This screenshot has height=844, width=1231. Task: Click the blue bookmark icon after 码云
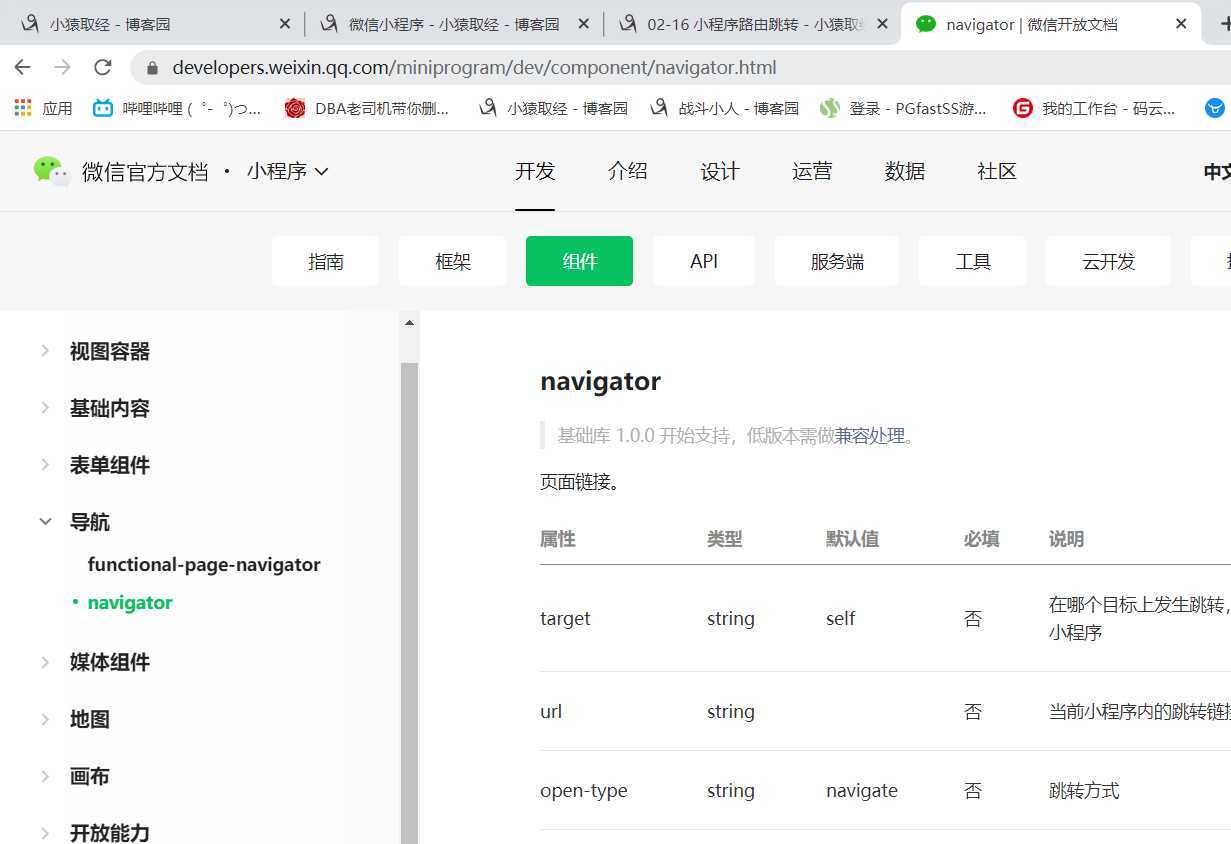point(1215,108)
